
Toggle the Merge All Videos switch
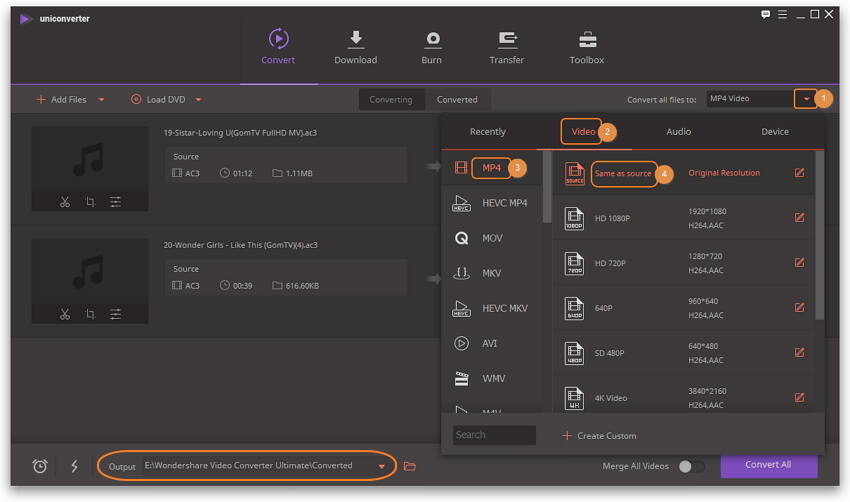tap(692, 466)
